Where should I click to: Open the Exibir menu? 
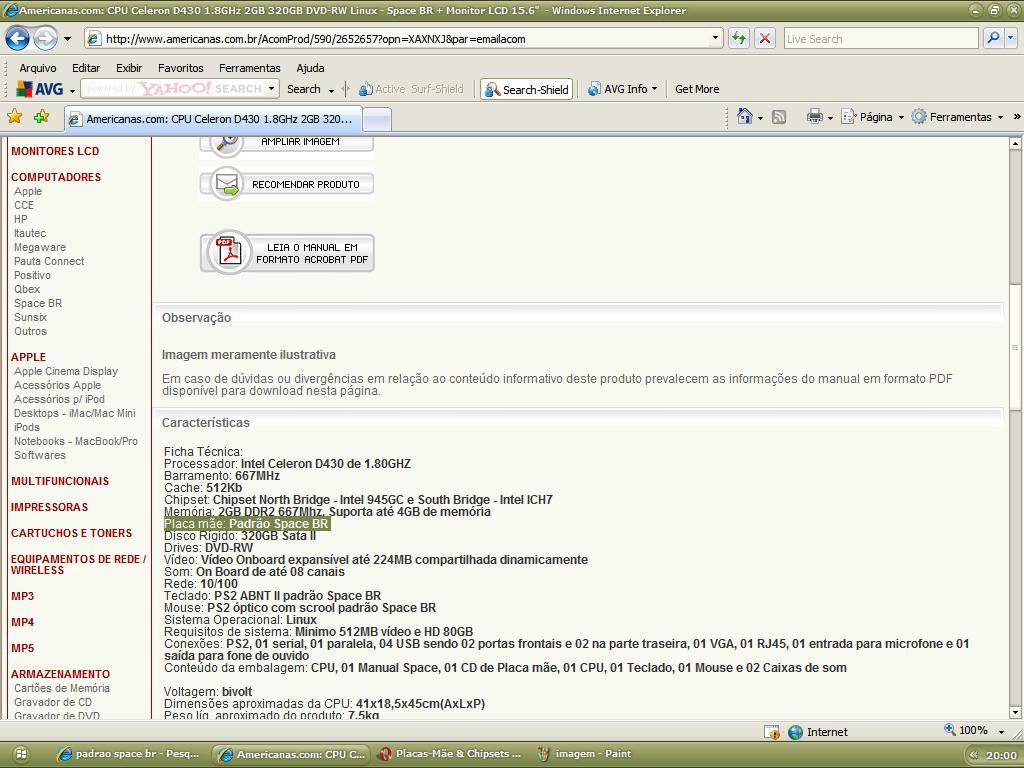(x=129, y=68)
